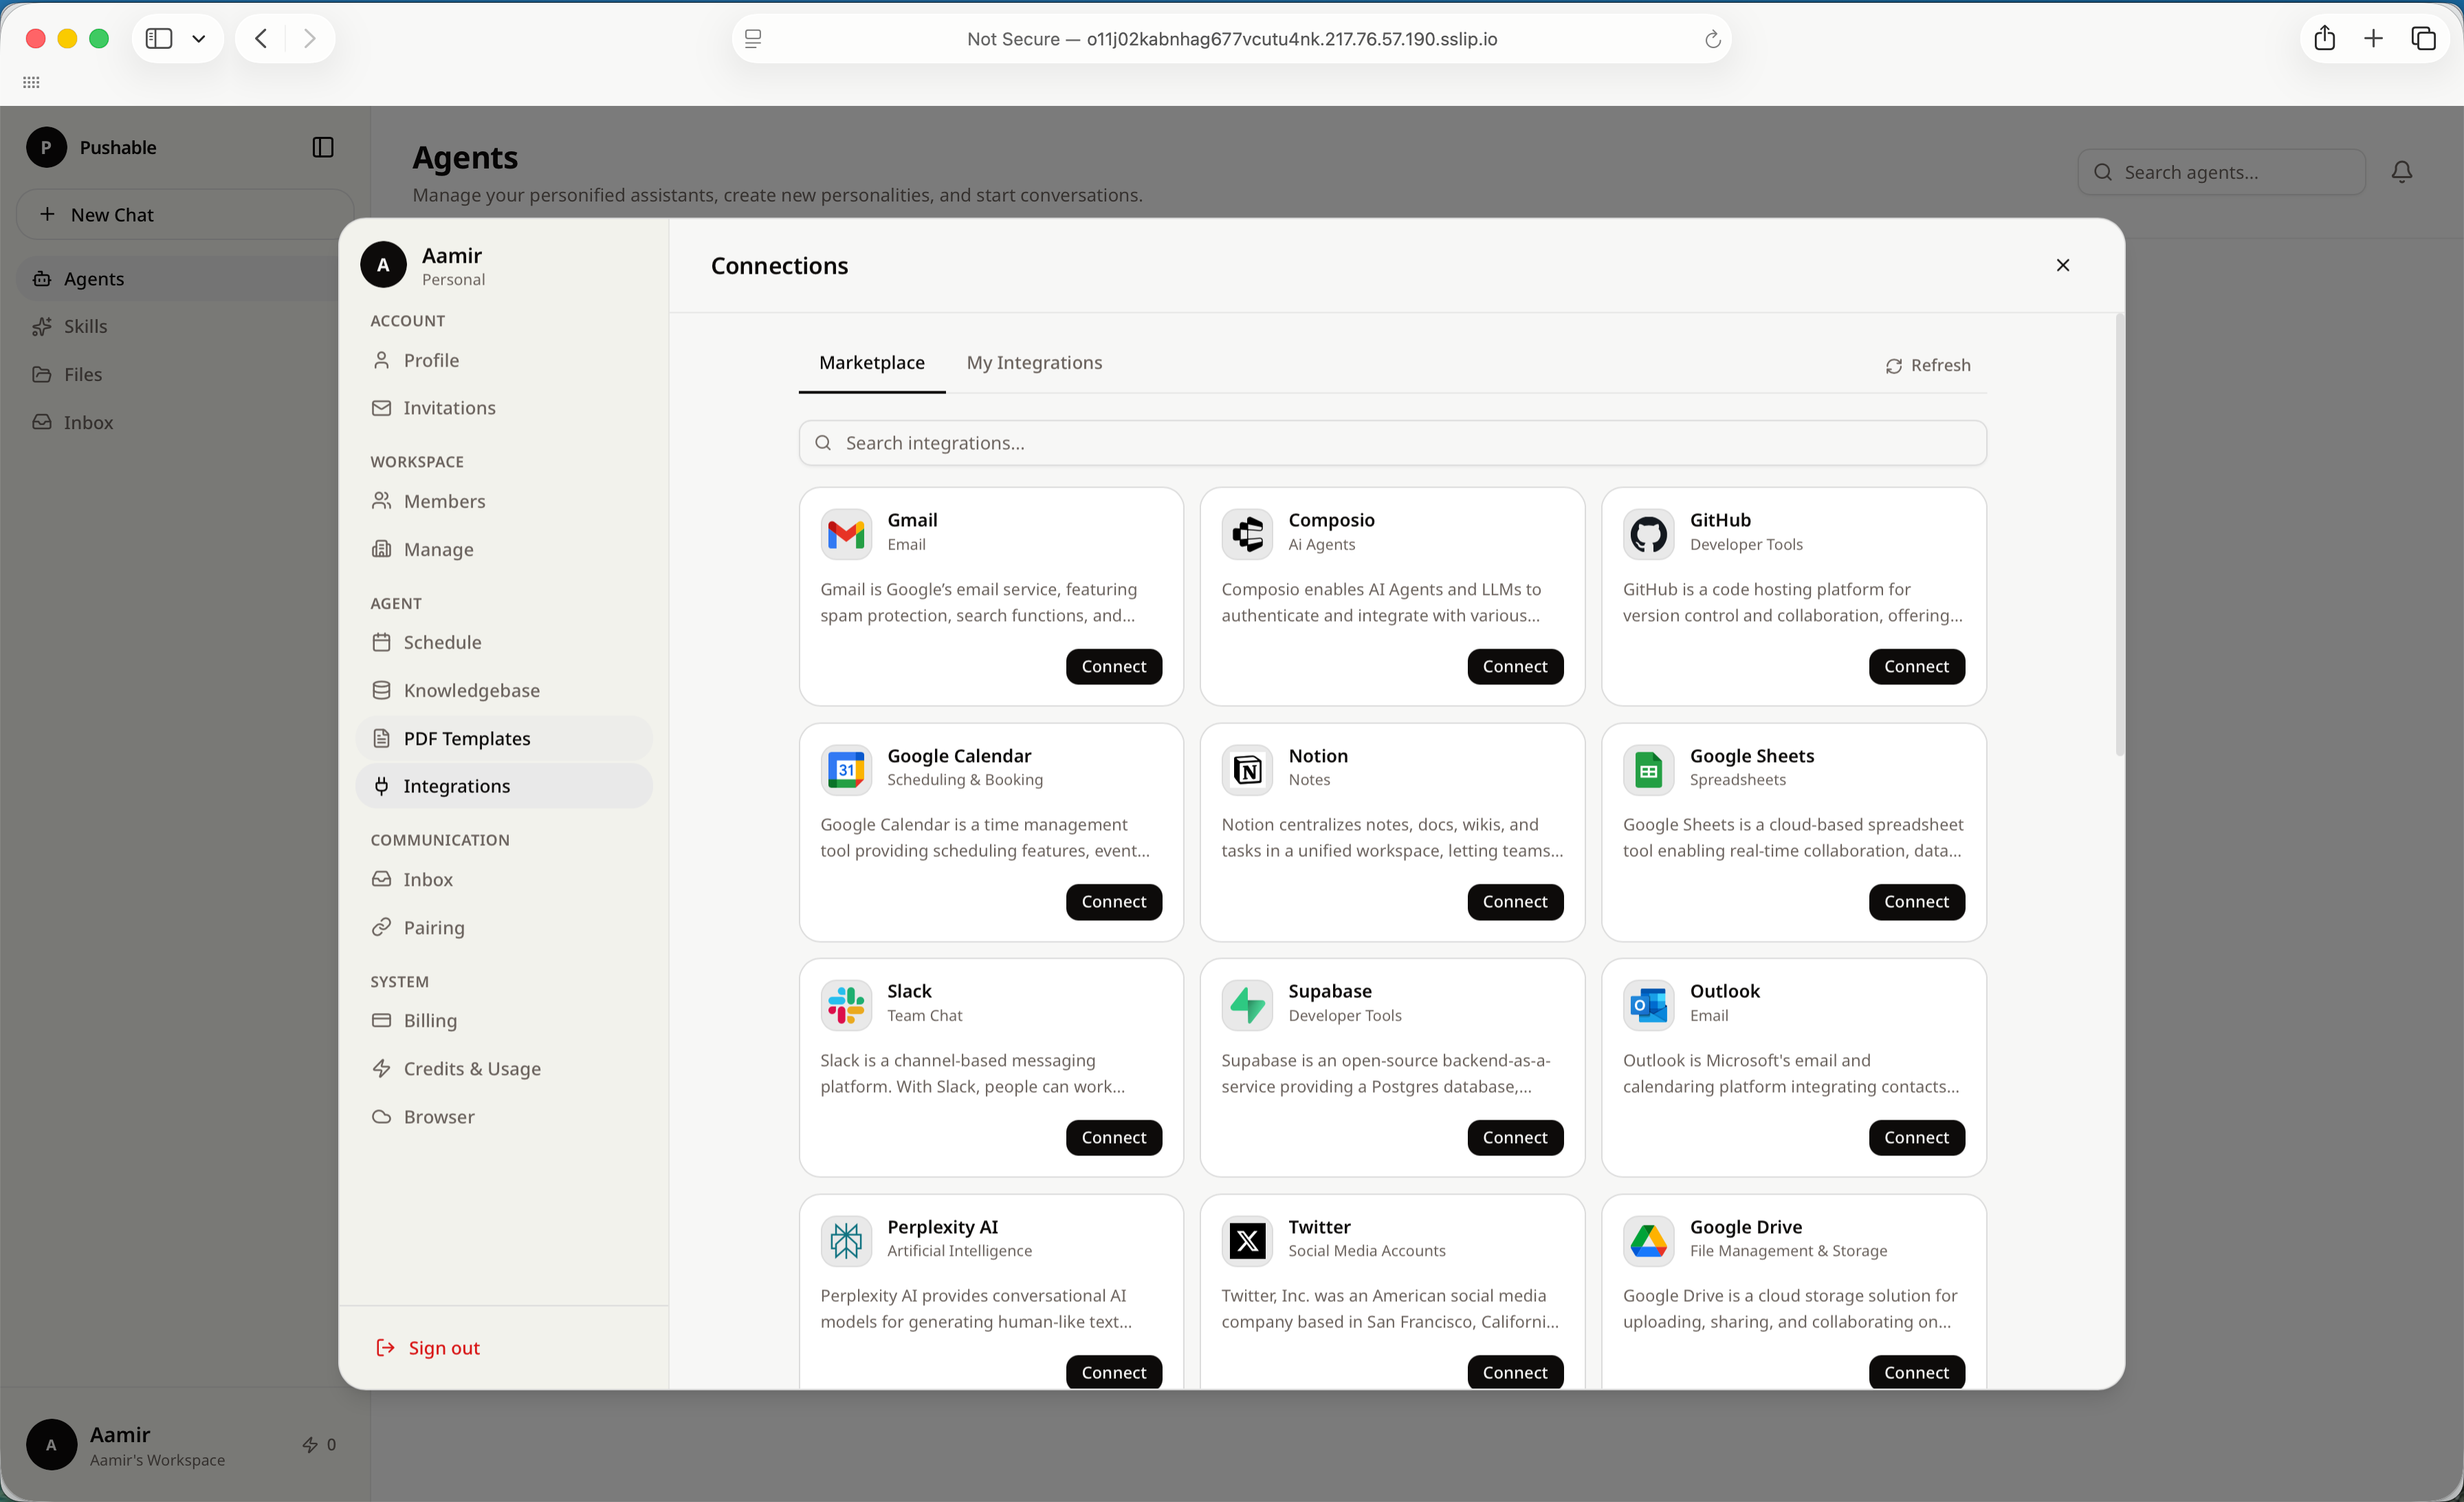The image size is (2464, 1502).
Task: Refresh the integrations list
Action: pos(1927,365)
